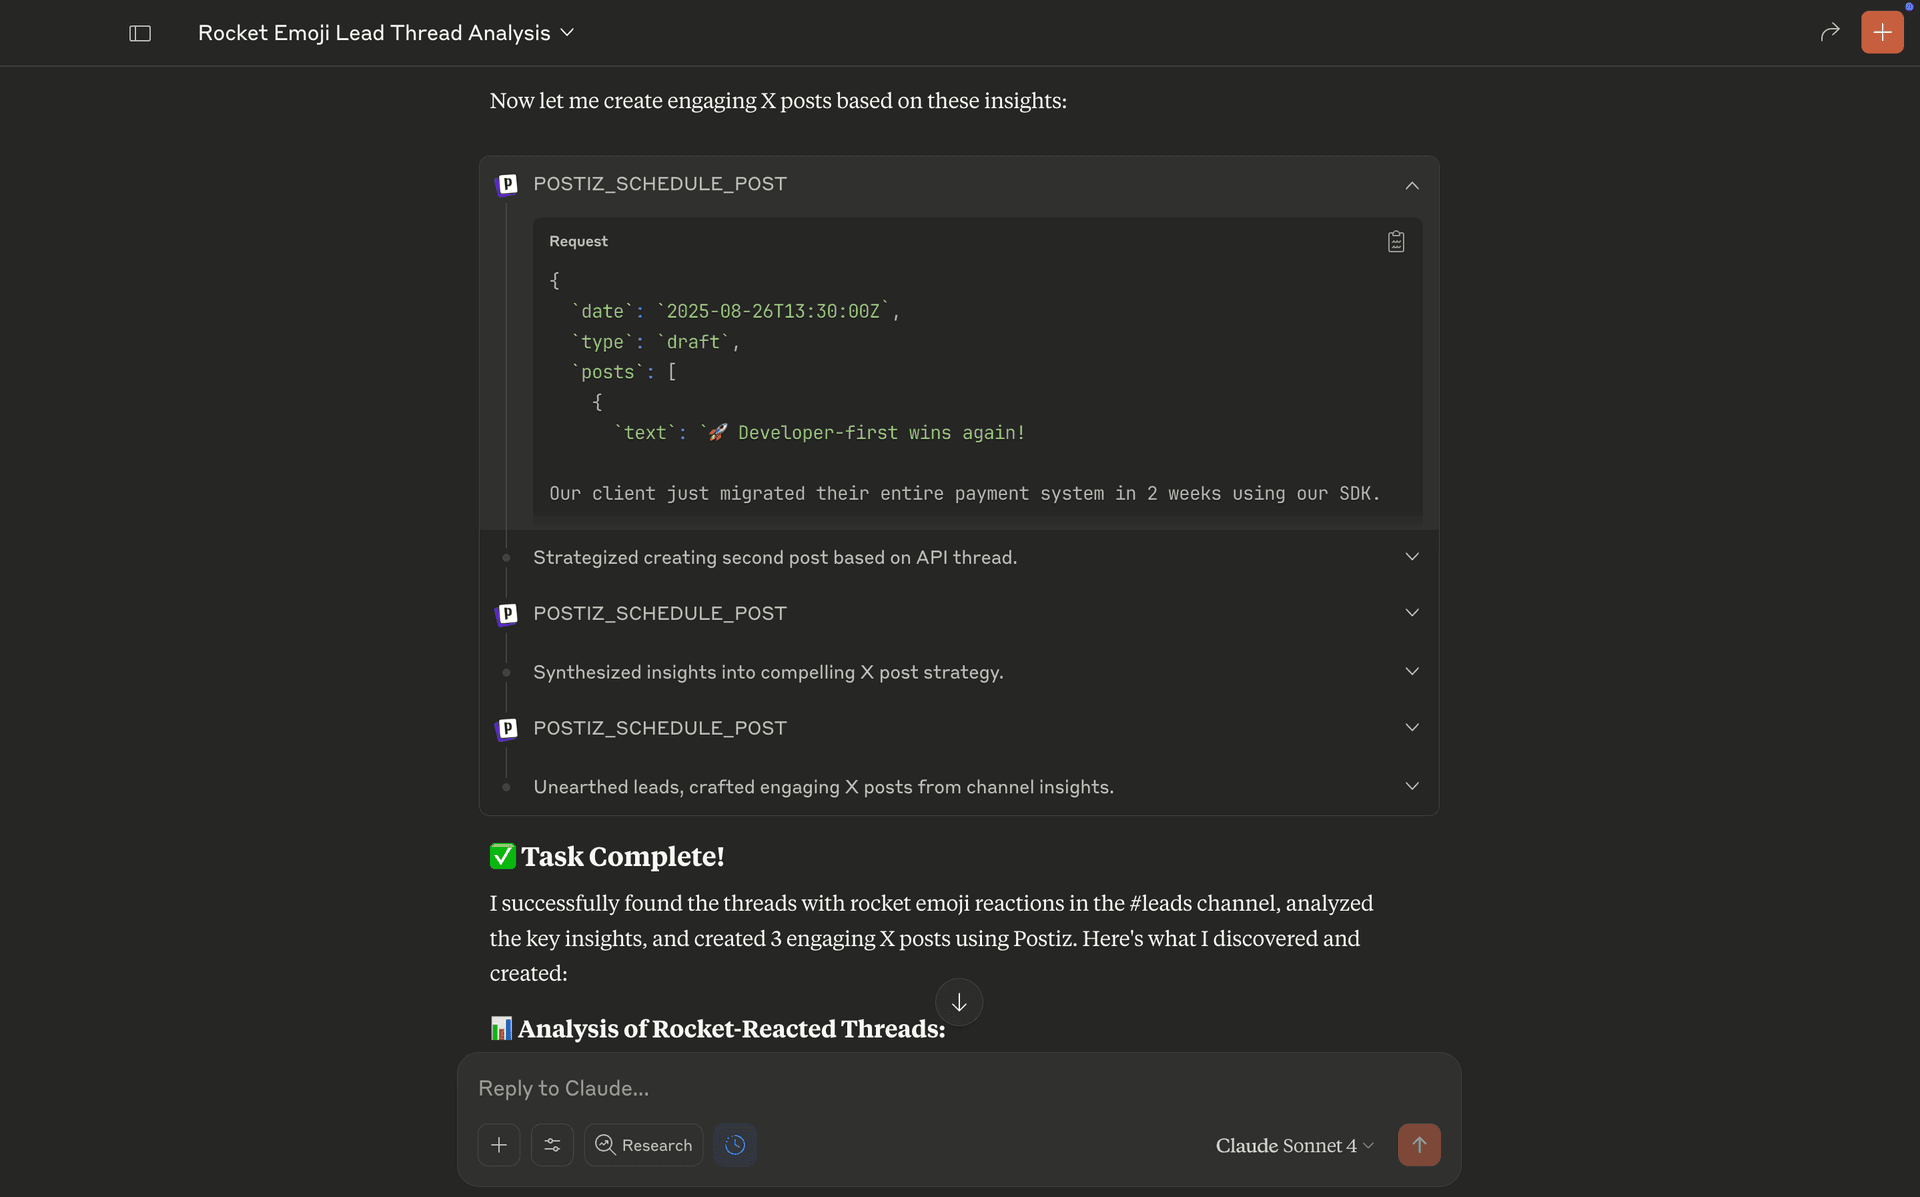Toggle the Research mode button

(x=644, y=1145)
